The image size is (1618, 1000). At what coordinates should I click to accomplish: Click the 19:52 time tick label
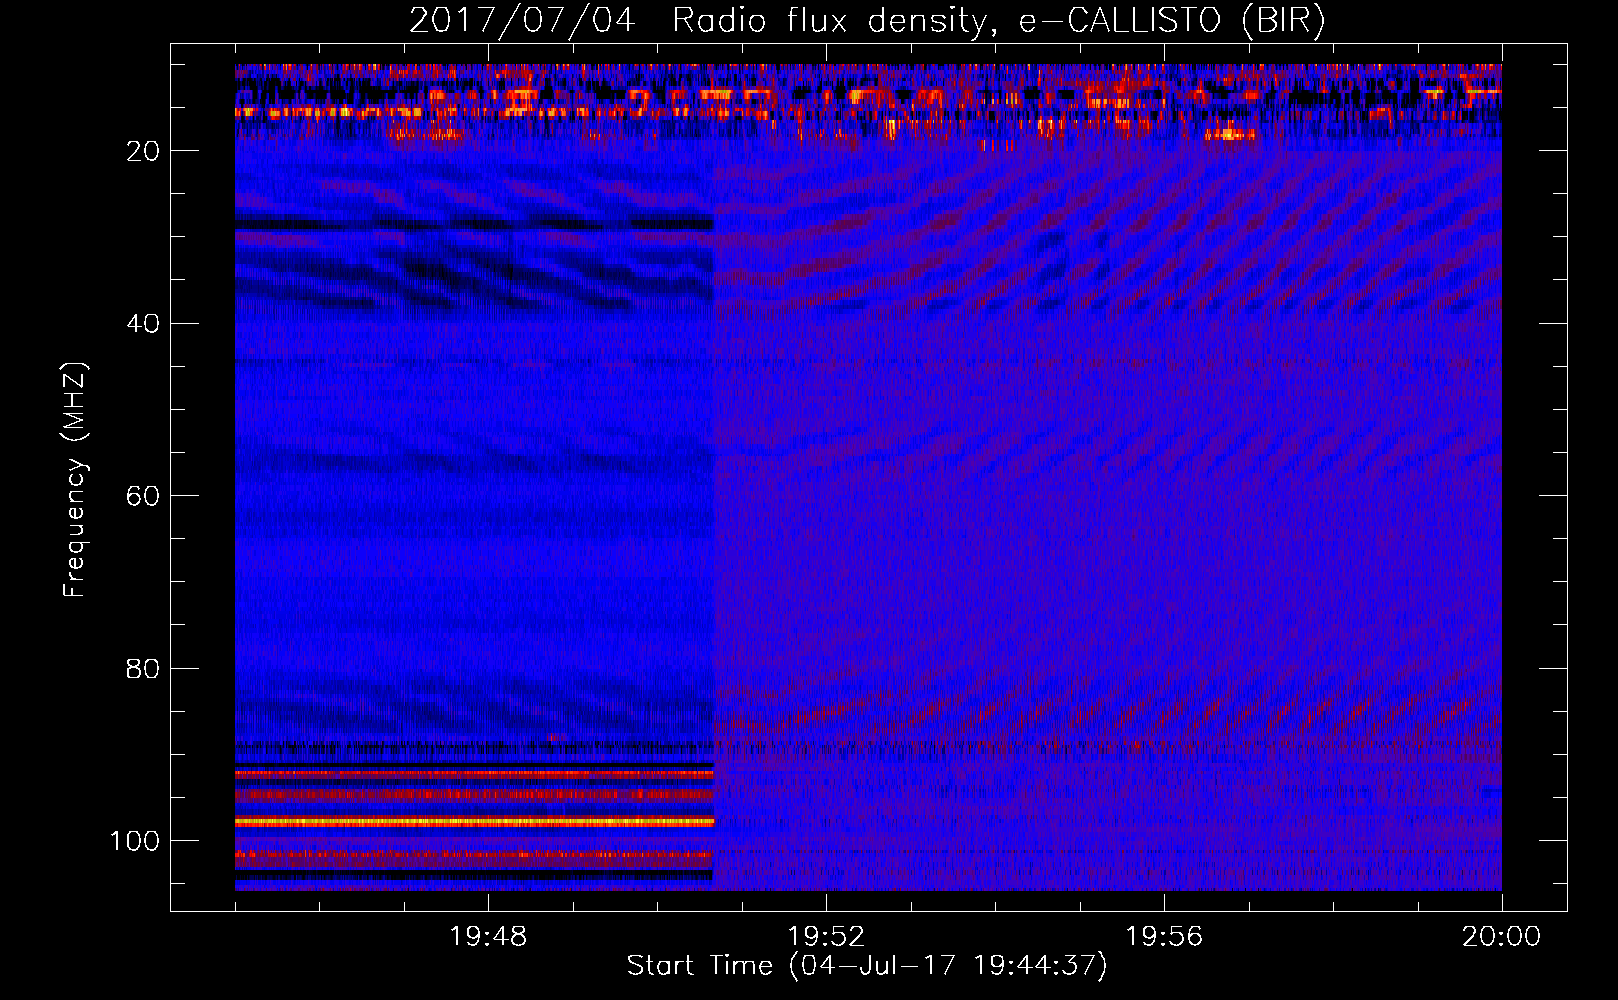[x=826, y=937]
